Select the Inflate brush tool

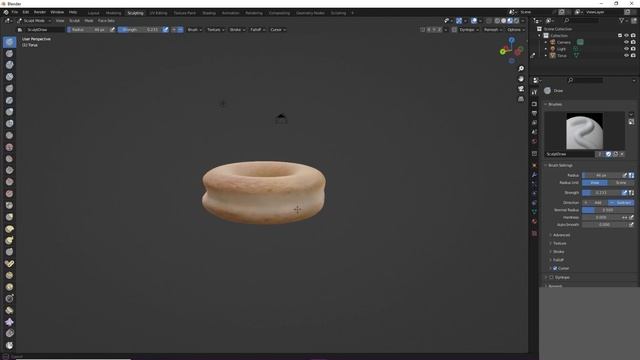9,112
